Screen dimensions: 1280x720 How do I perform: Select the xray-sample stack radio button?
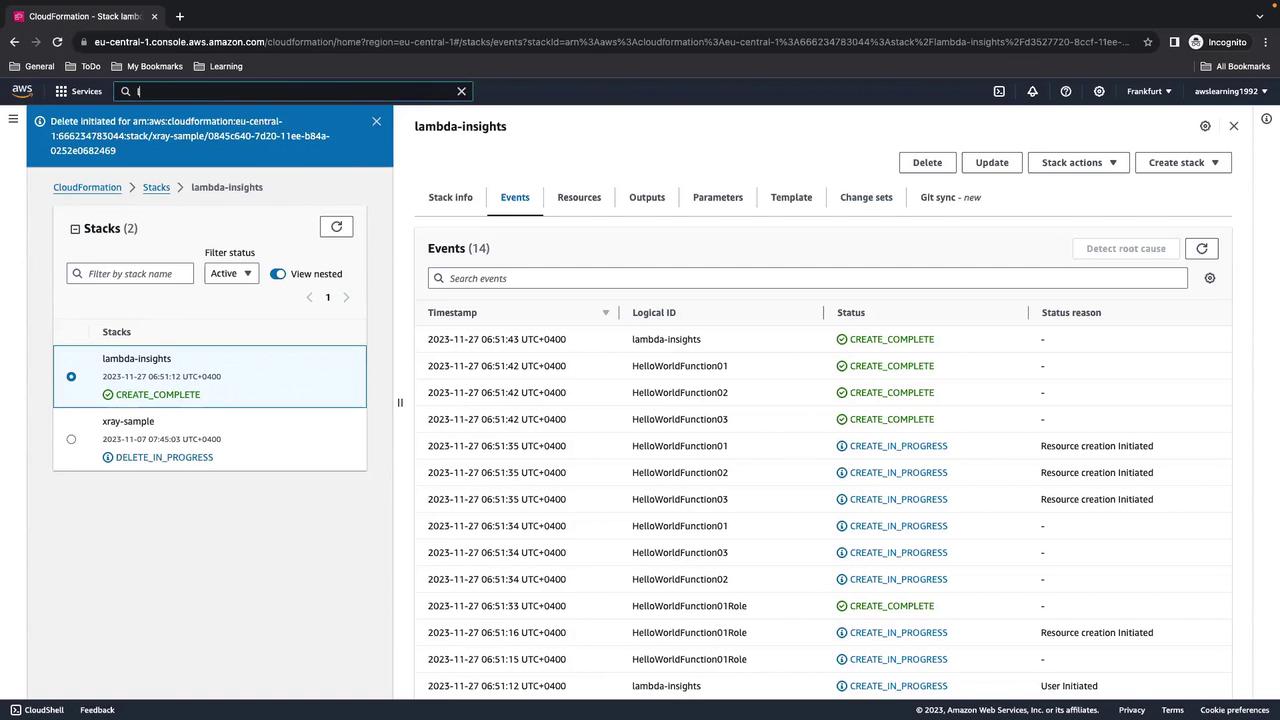pyautogui.click(x=71, y=439)
